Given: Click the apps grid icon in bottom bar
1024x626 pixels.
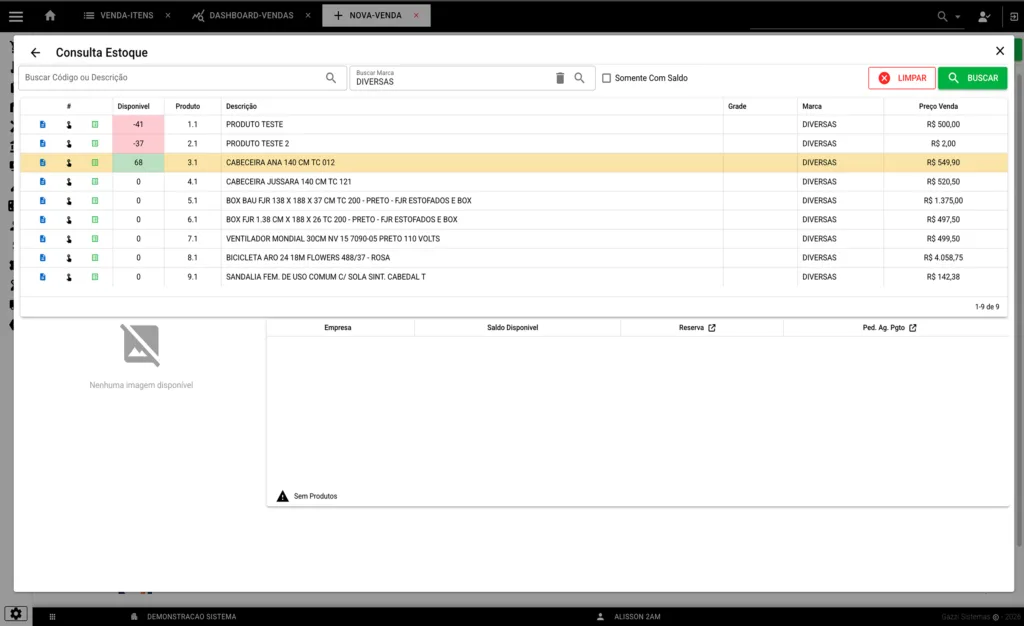Looking at the screenshot, I should click(x=51, y=615).
